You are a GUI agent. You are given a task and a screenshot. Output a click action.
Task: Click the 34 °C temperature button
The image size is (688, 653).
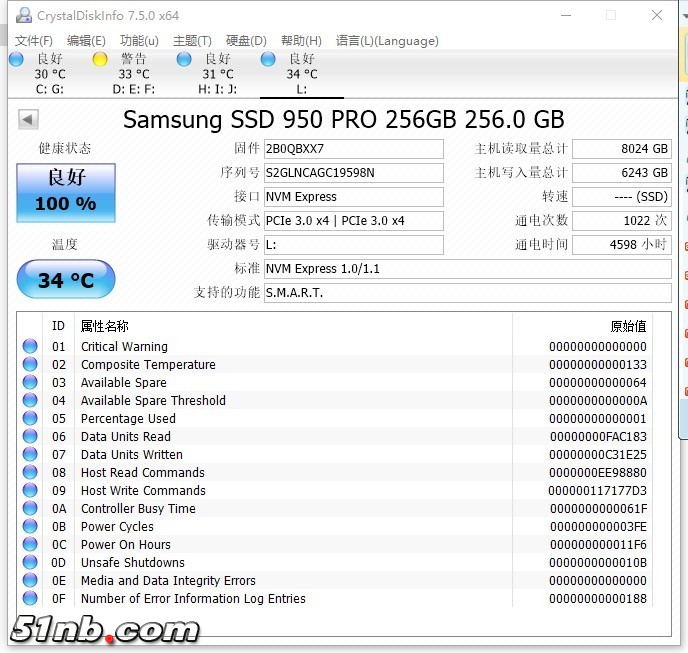pos(66,280)
